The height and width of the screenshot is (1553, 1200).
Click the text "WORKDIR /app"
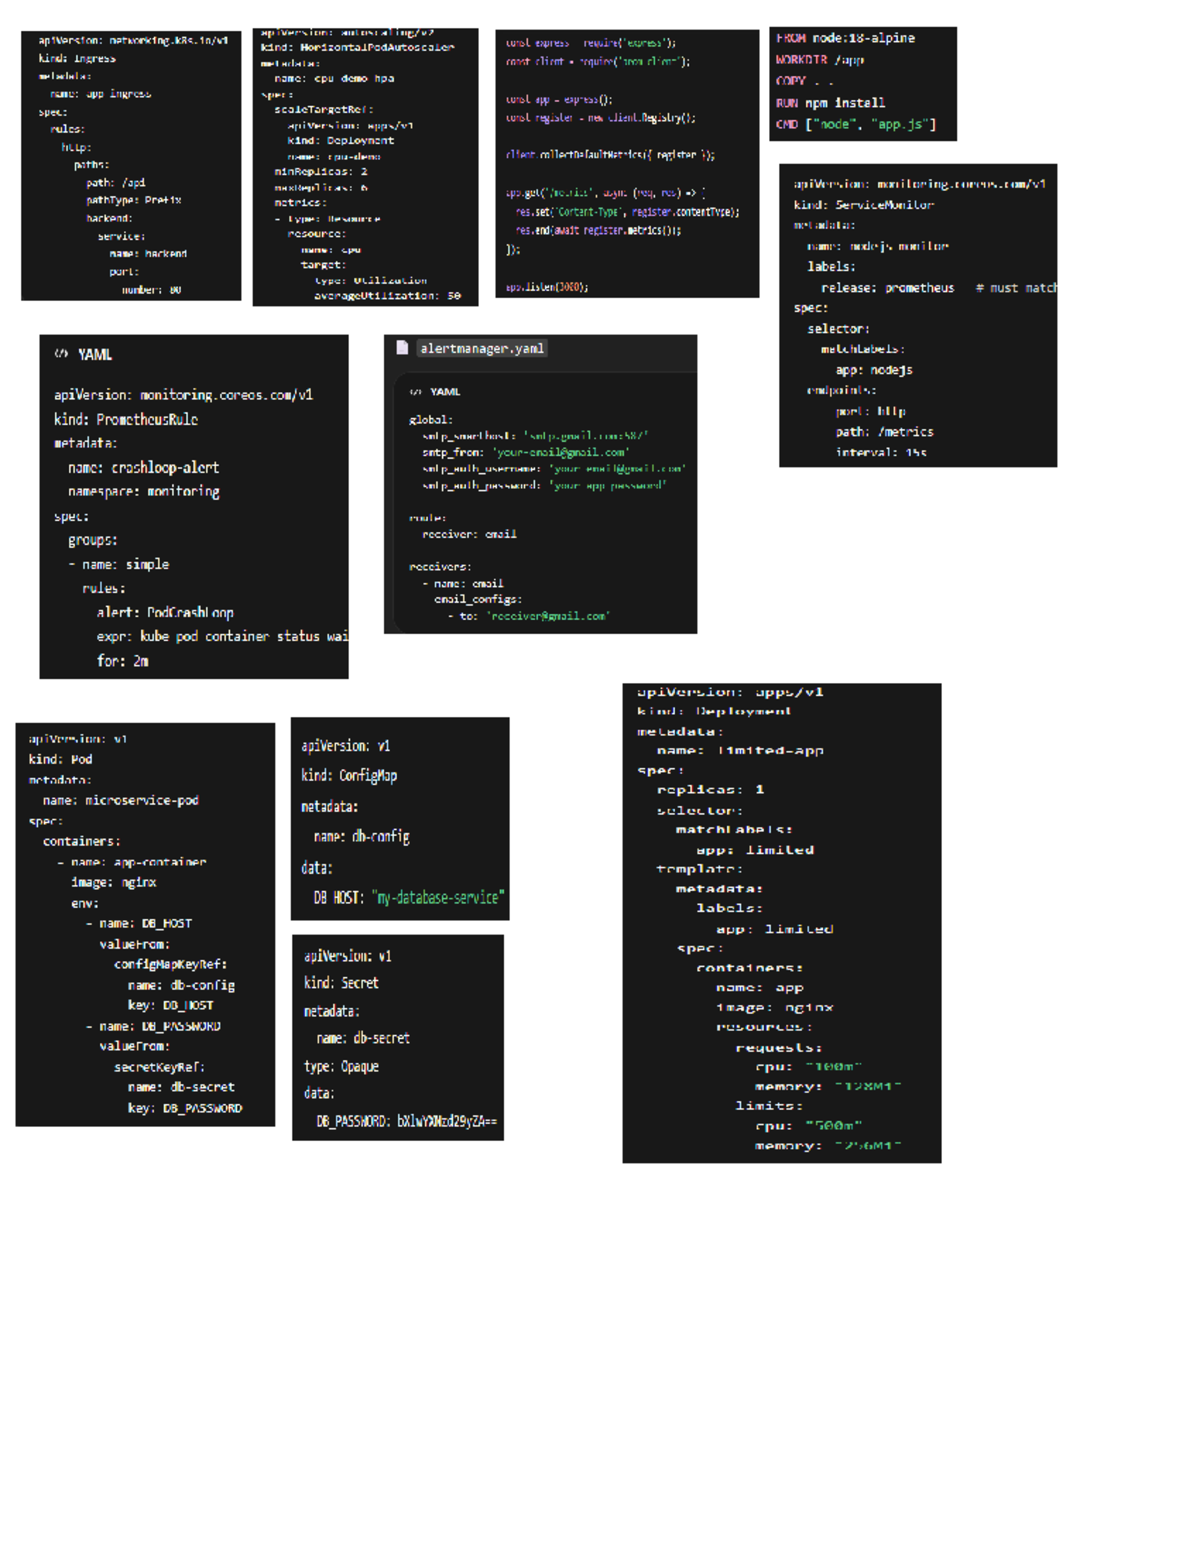pos(820,60)
